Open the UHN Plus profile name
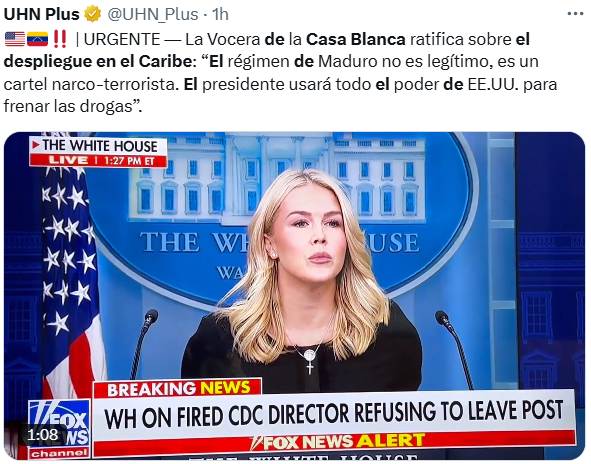The height and width of the screenshot is (464, 591). coord(41,14)
